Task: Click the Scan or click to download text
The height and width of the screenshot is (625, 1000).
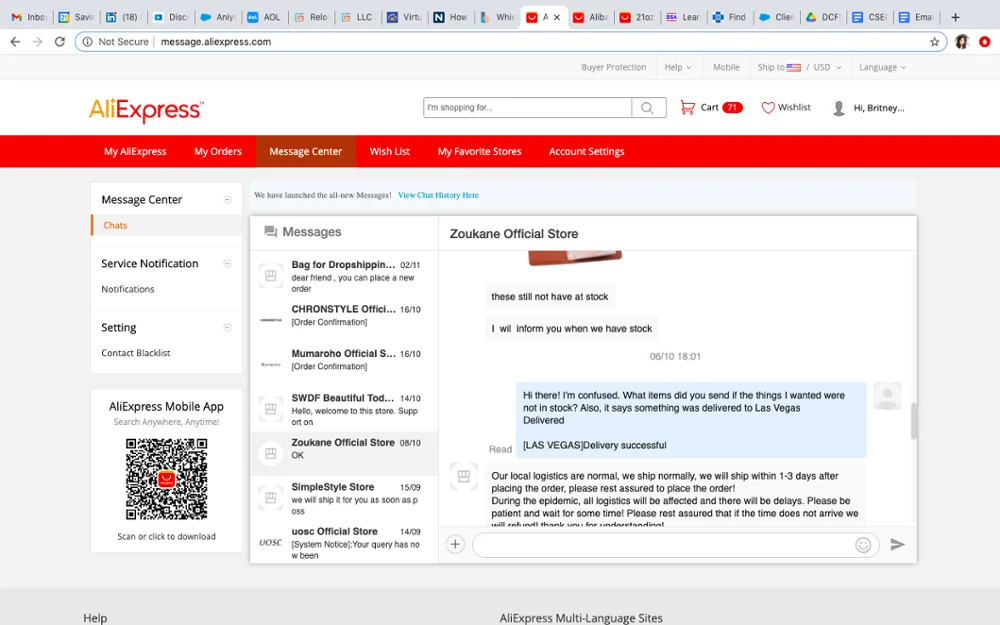Action: 166,536
